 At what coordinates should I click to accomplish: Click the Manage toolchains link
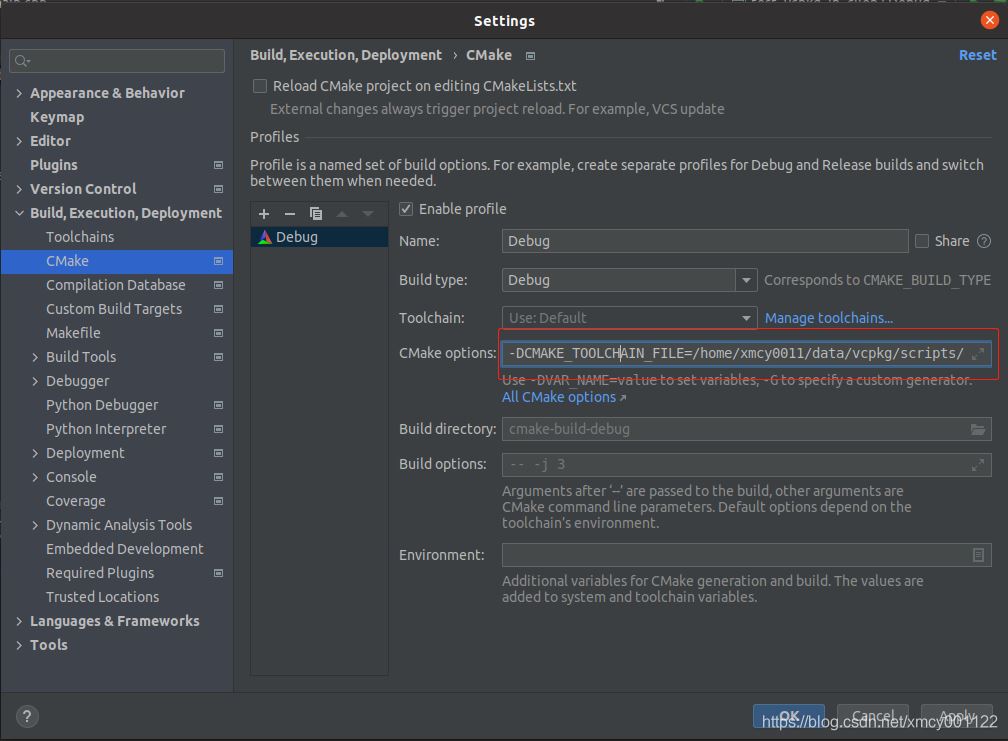point(828,318)
